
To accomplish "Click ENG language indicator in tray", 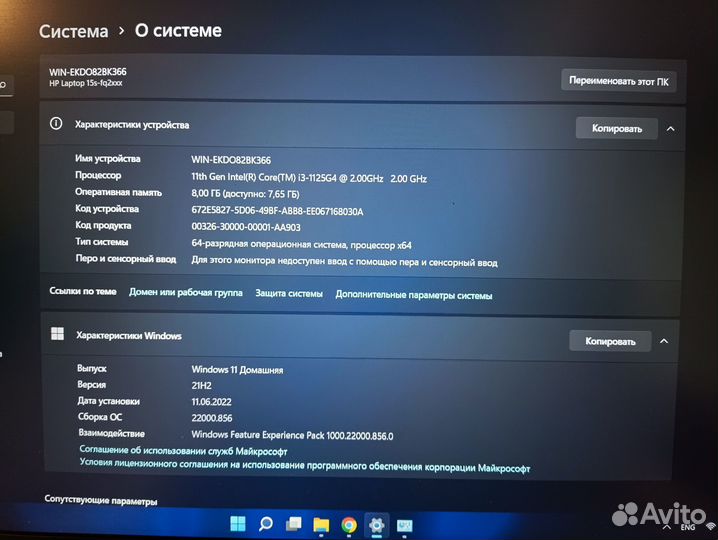I will [x=687, y=527].
